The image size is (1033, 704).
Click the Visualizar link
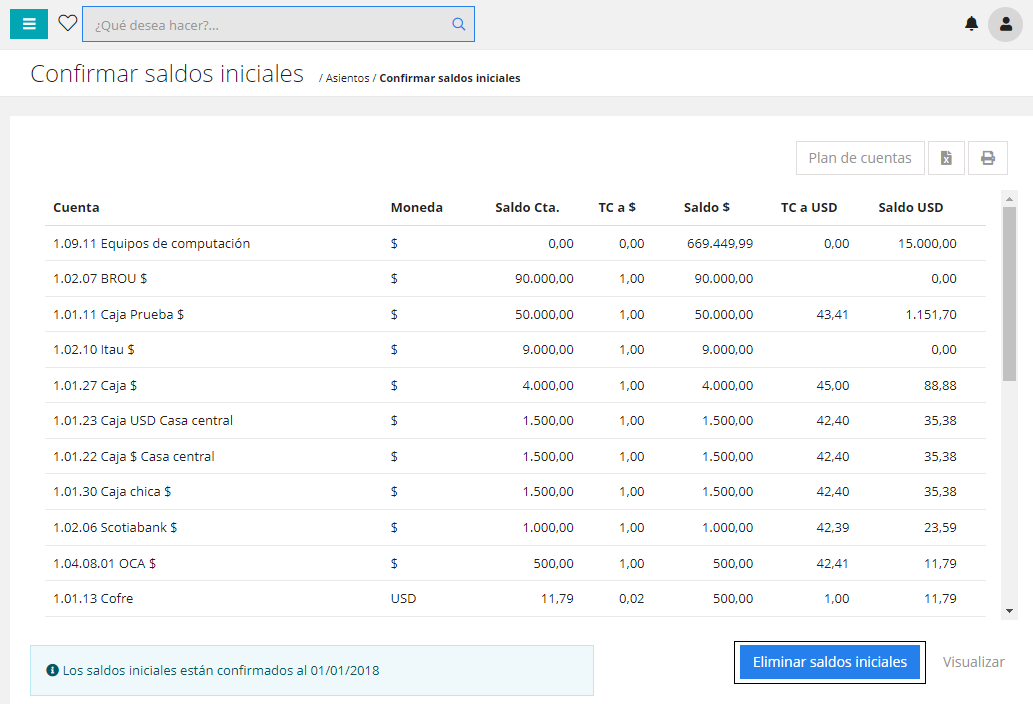pyautogui.click(x=973, y=662)
